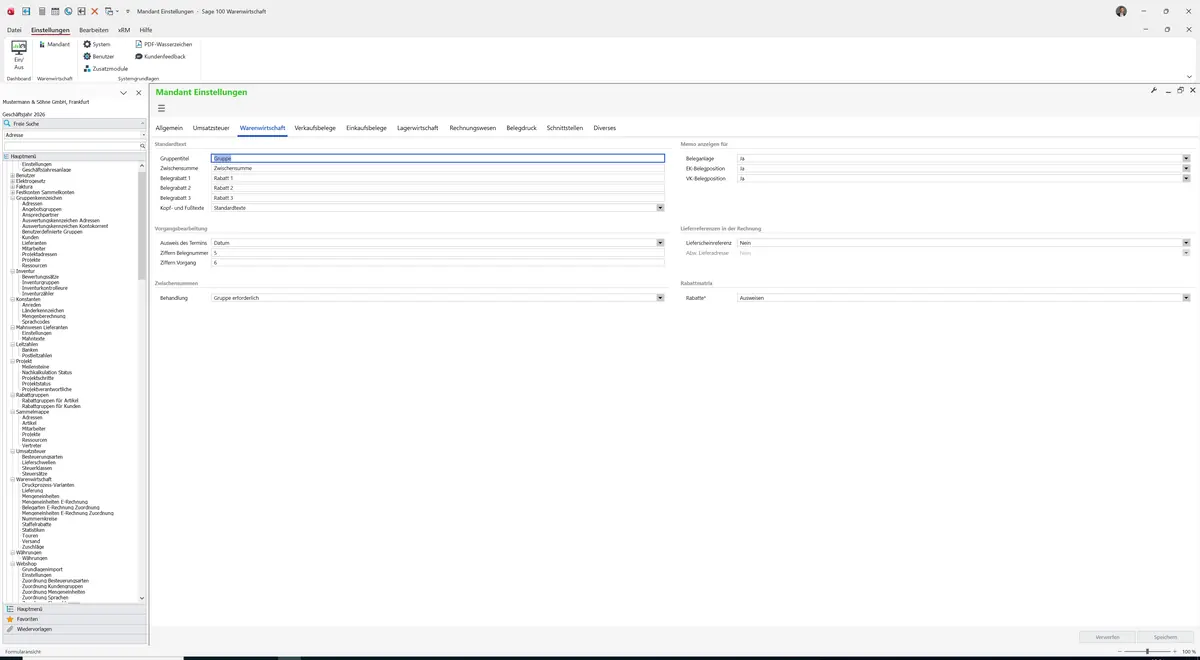Select Staffelrabatte in the navigation tree
The image size is (1200, 660).
pyautogui.click(x=36, y=524)
